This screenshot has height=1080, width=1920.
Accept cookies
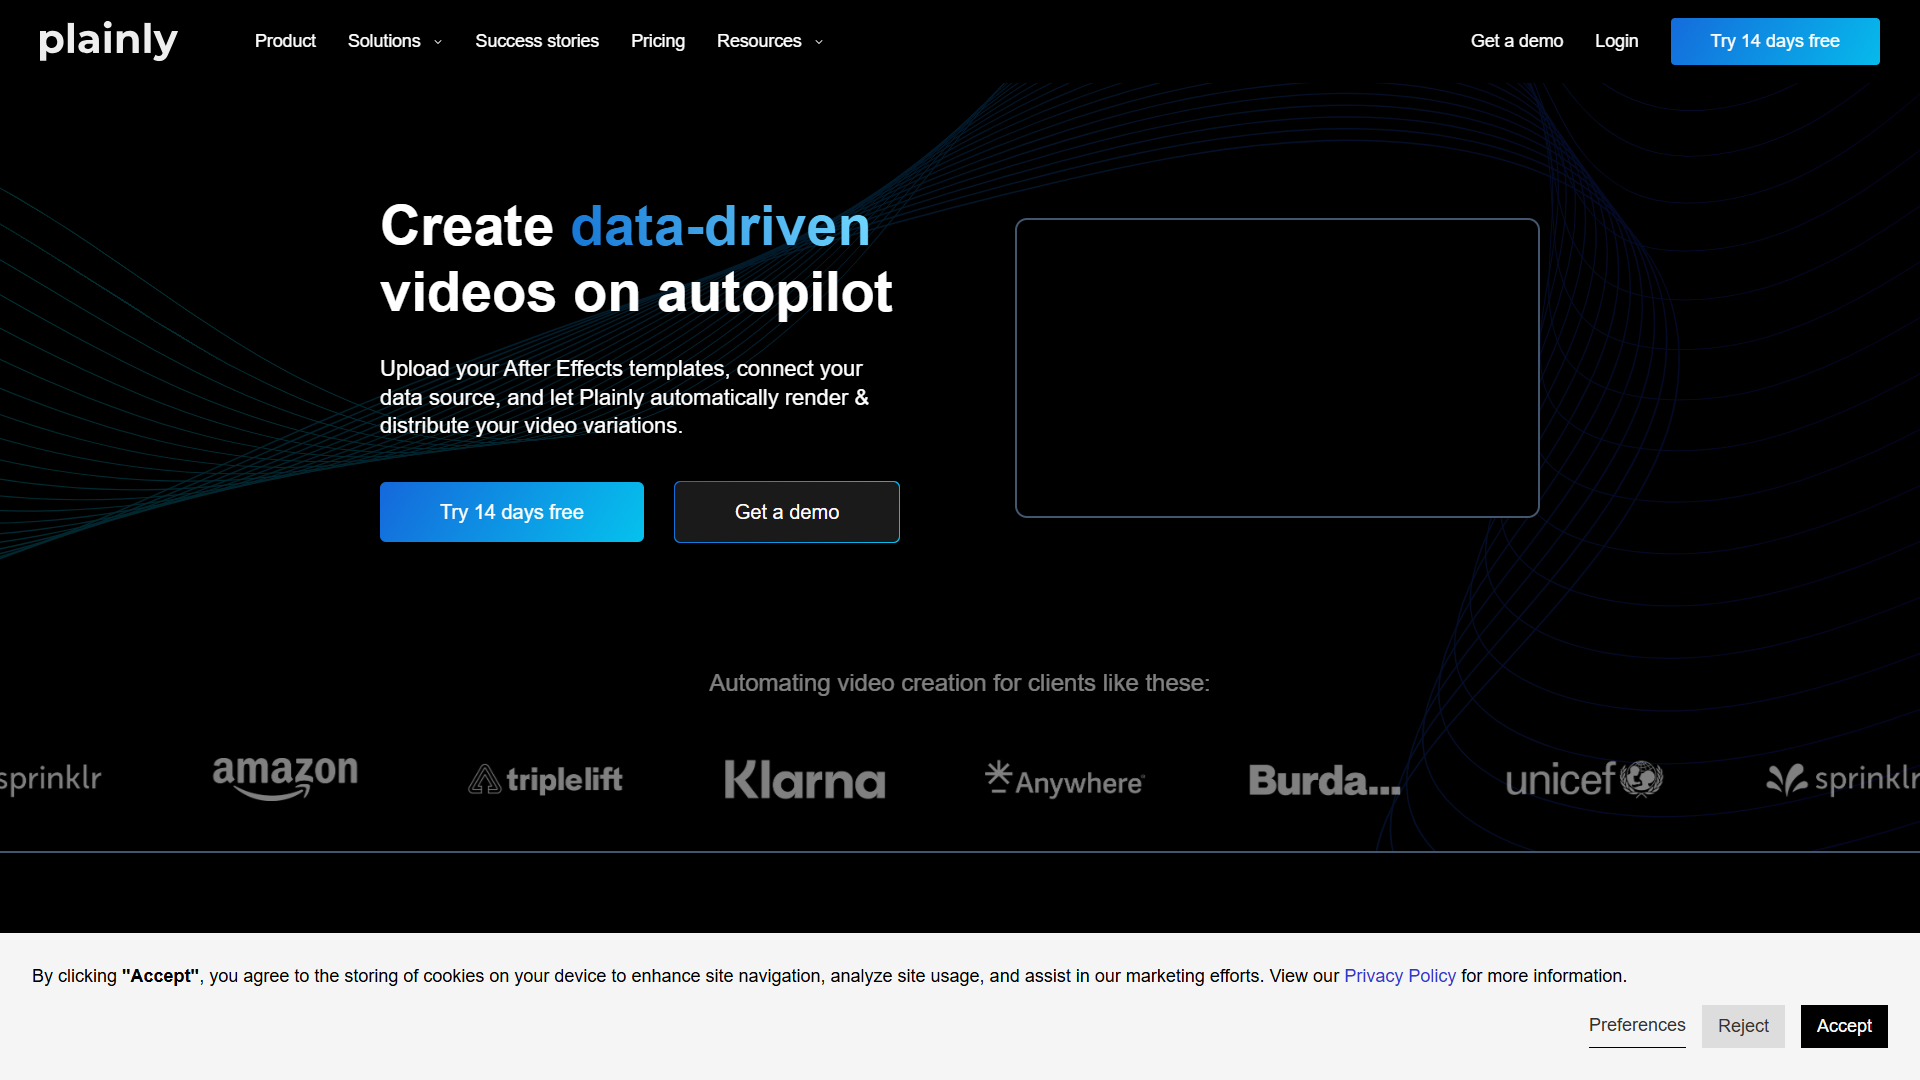pos(1844,1026)
